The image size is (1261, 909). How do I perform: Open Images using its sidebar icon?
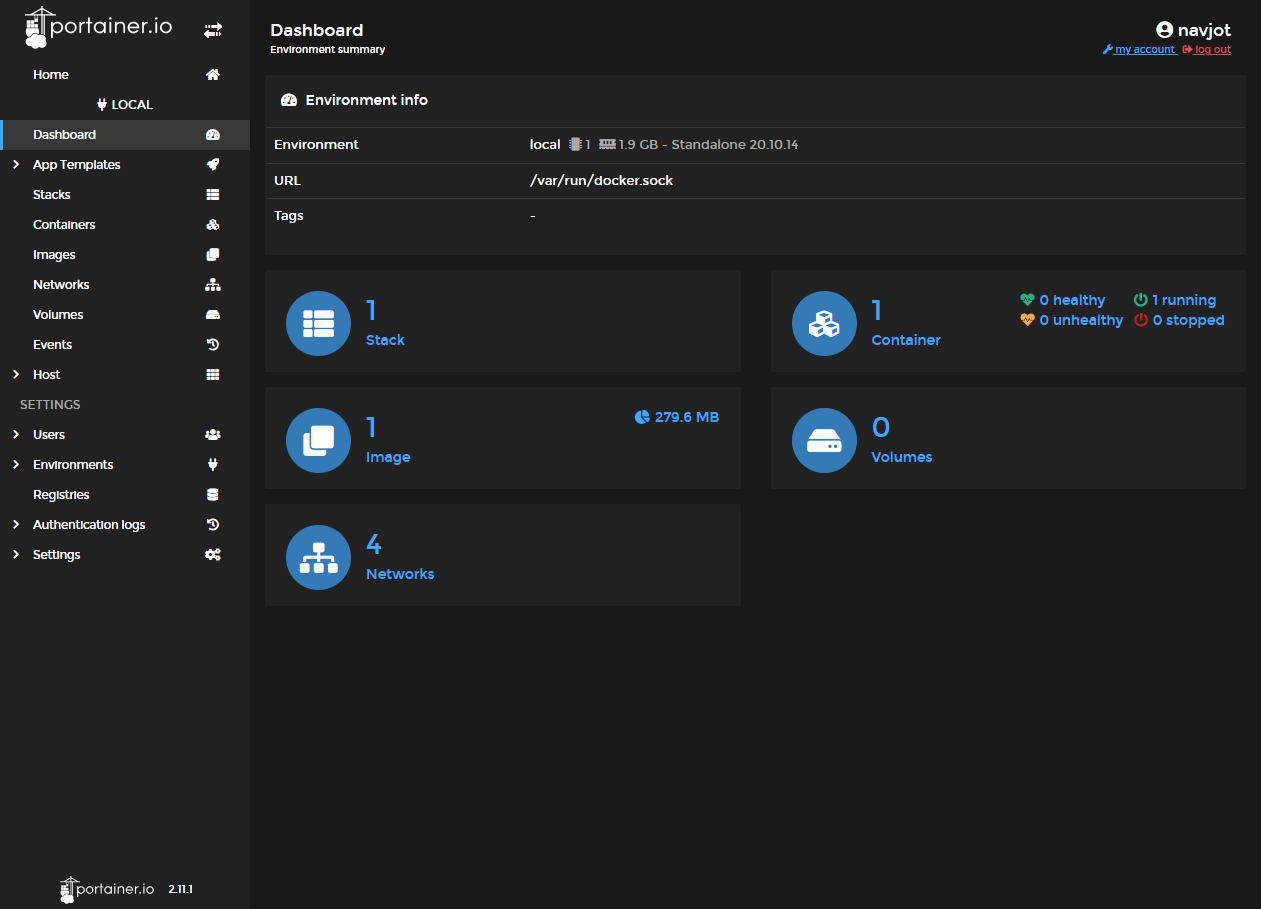pyautogui.click(x=212, y=254)
